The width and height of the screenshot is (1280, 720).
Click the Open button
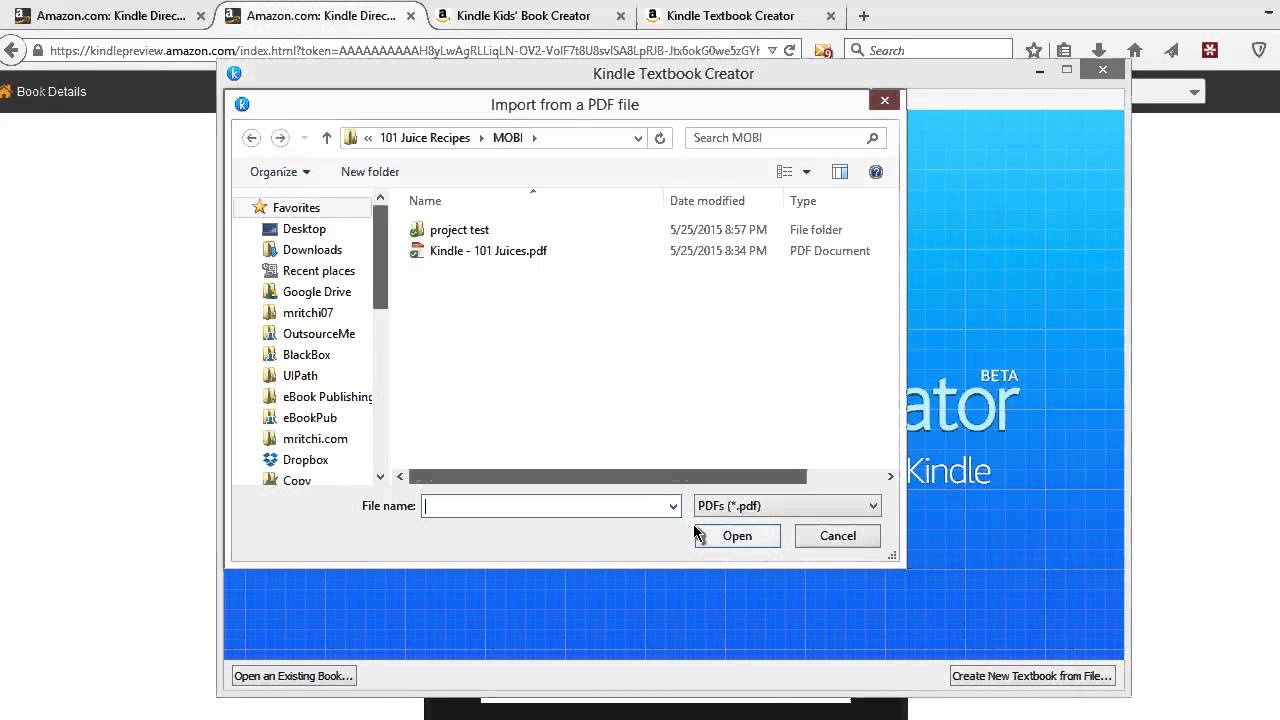click(x=737, y=536)
